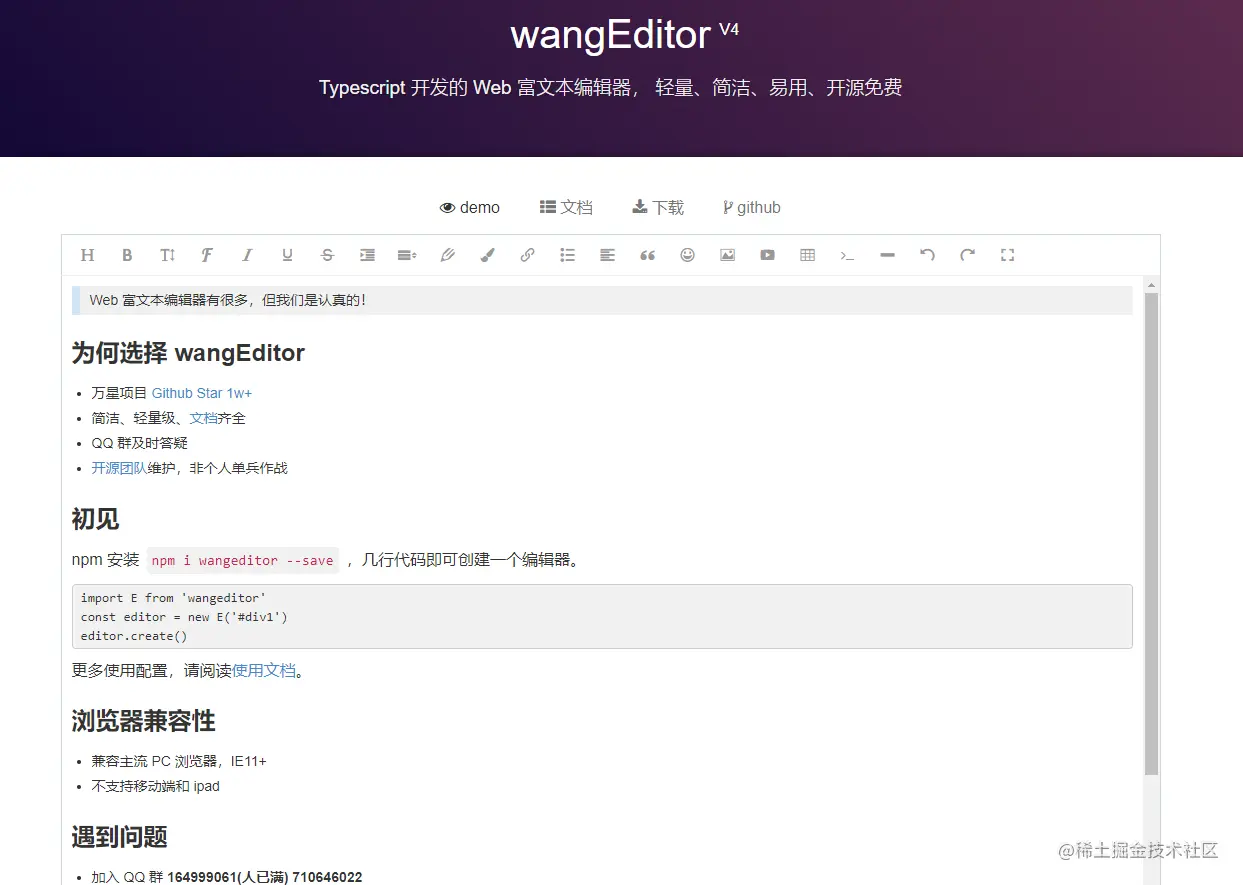Screen dimensions: 1243x885
Task: Toggle fullscreen editor mode
Action: coord(1007,255)
